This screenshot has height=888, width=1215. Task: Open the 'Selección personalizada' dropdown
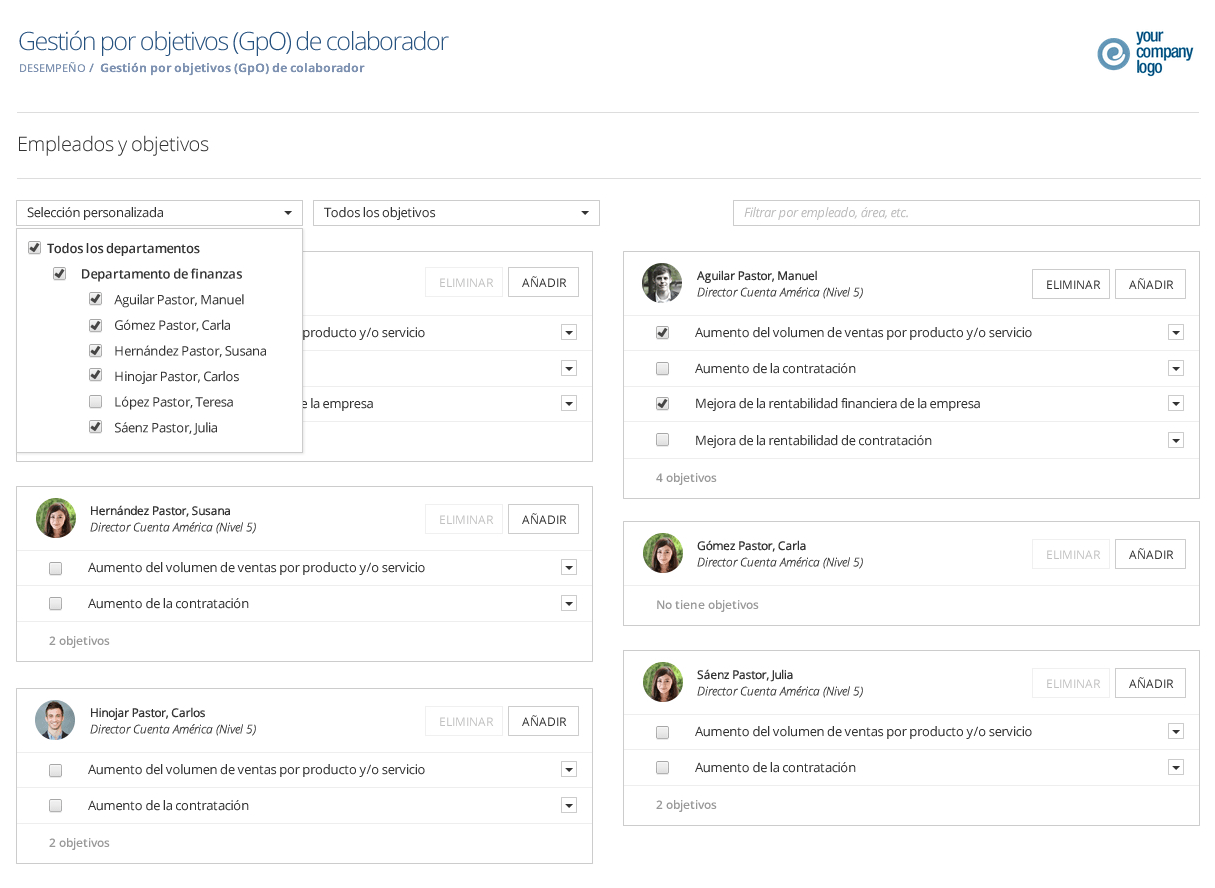coord(159,213)
